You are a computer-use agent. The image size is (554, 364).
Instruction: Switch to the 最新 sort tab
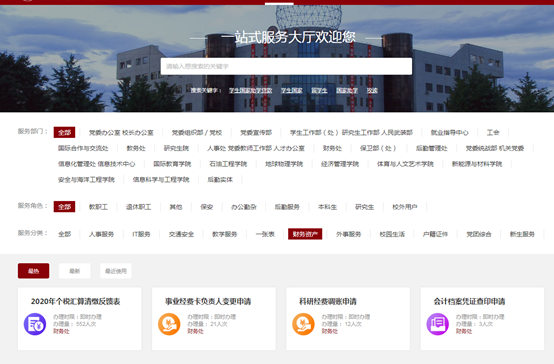click(75, 271)
